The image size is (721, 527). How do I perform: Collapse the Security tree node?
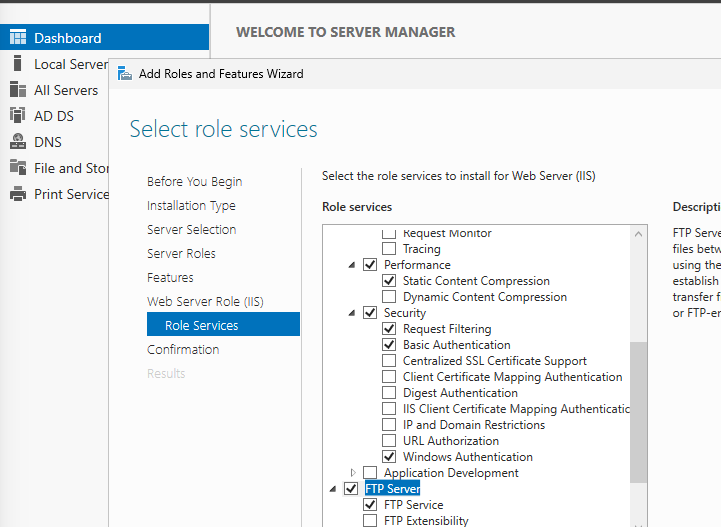352,313
